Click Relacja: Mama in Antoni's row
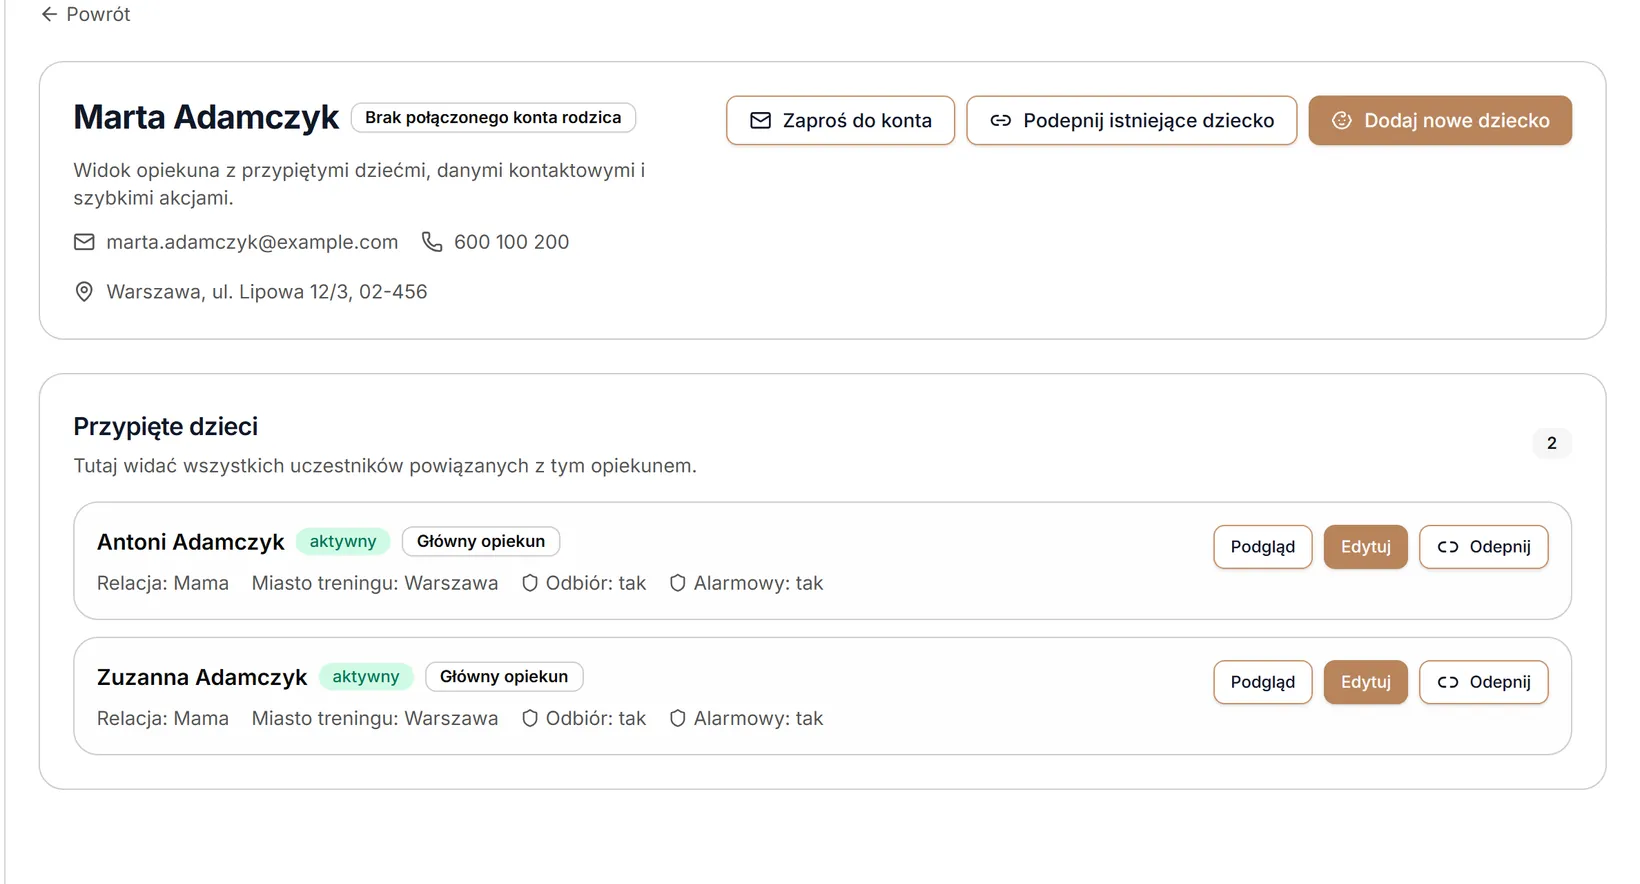1640x884 pixels. pos(163,583)
